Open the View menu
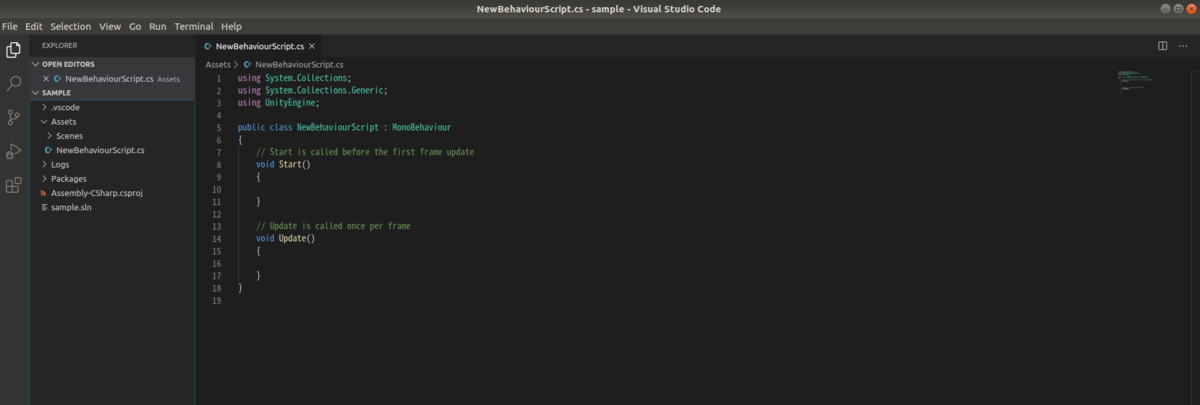 [110, 26]
